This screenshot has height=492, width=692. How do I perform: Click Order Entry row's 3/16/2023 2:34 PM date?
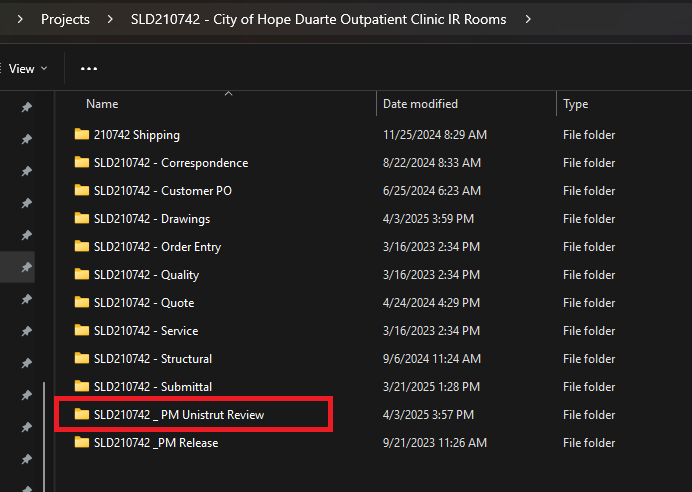431,247
